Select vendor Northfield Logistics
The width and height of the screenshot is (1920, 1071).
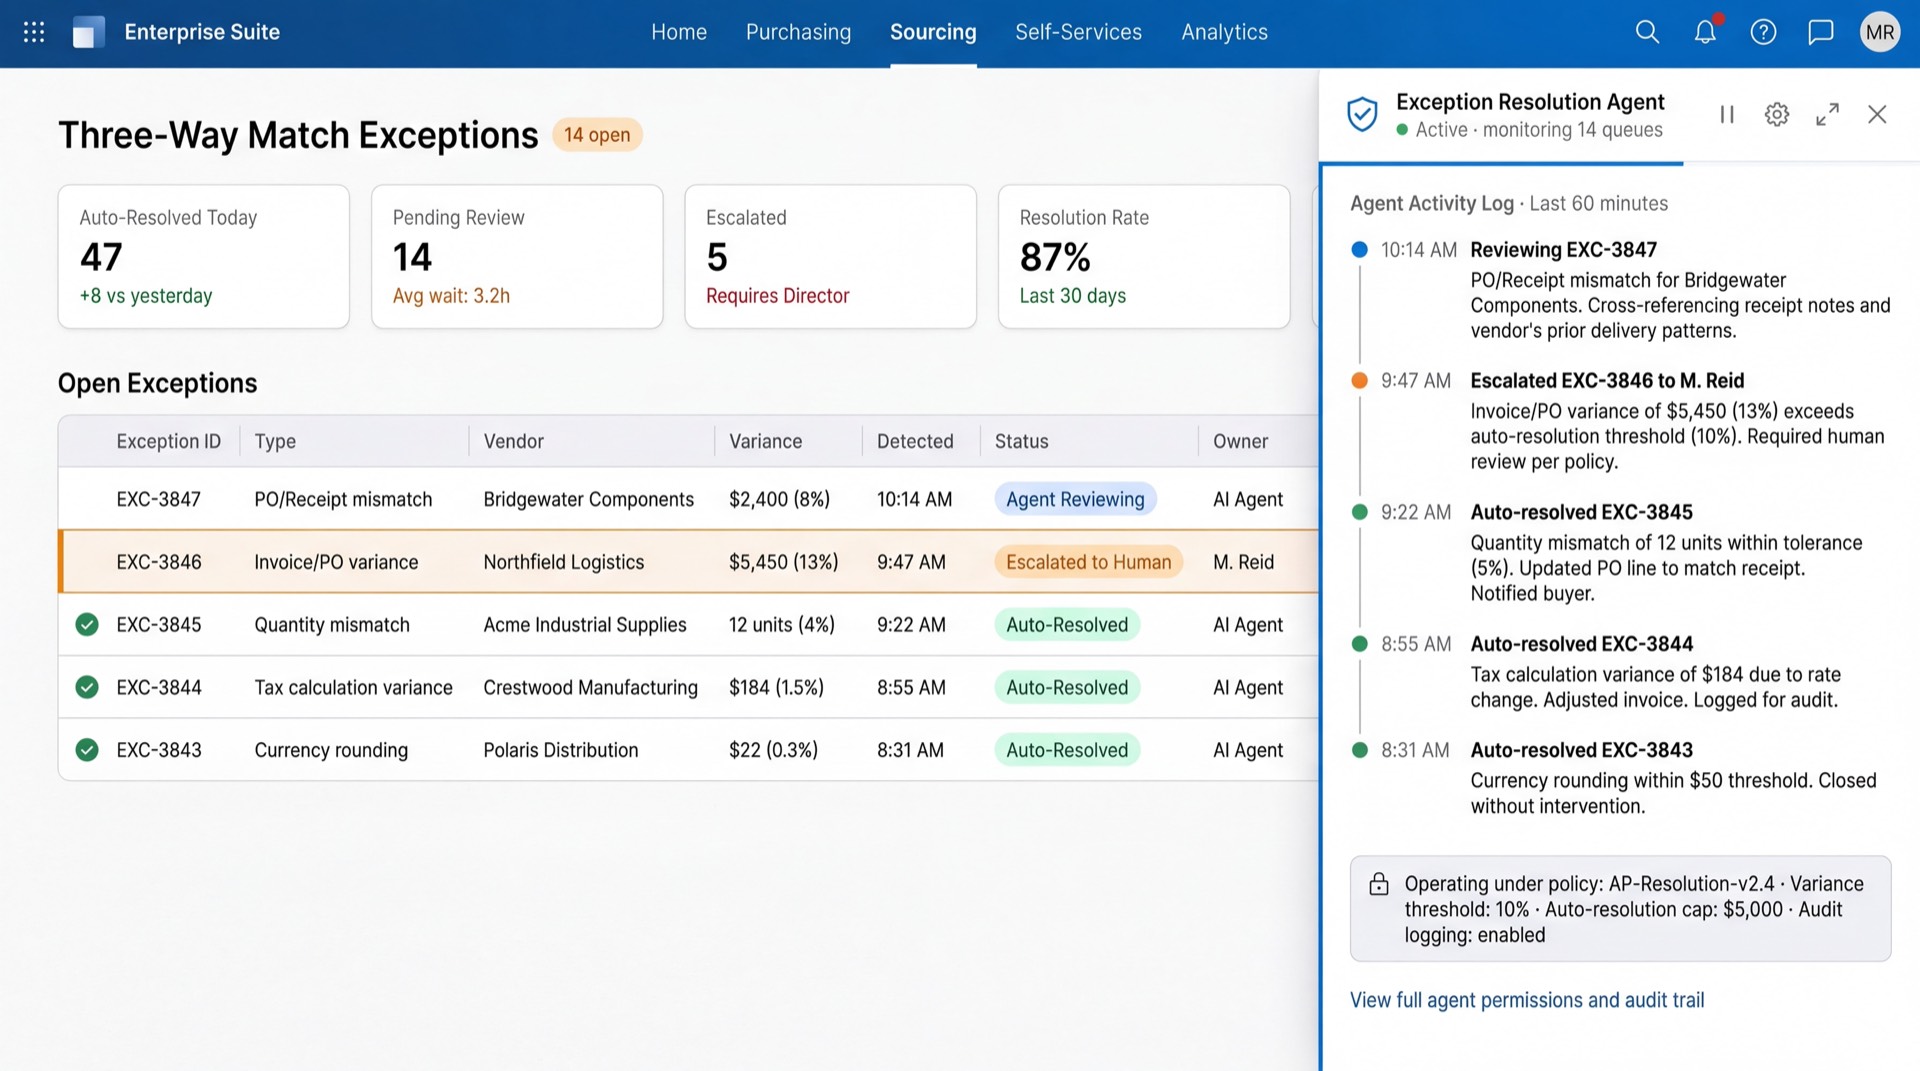(563, 562)
